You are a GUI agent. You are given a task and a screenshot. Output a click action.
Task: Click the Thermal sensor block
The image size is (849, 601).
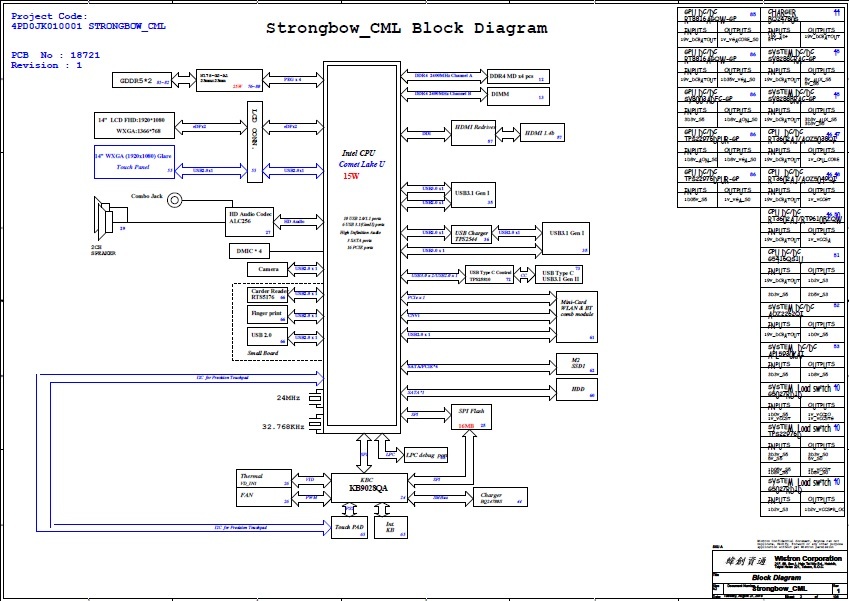[264, 479]
